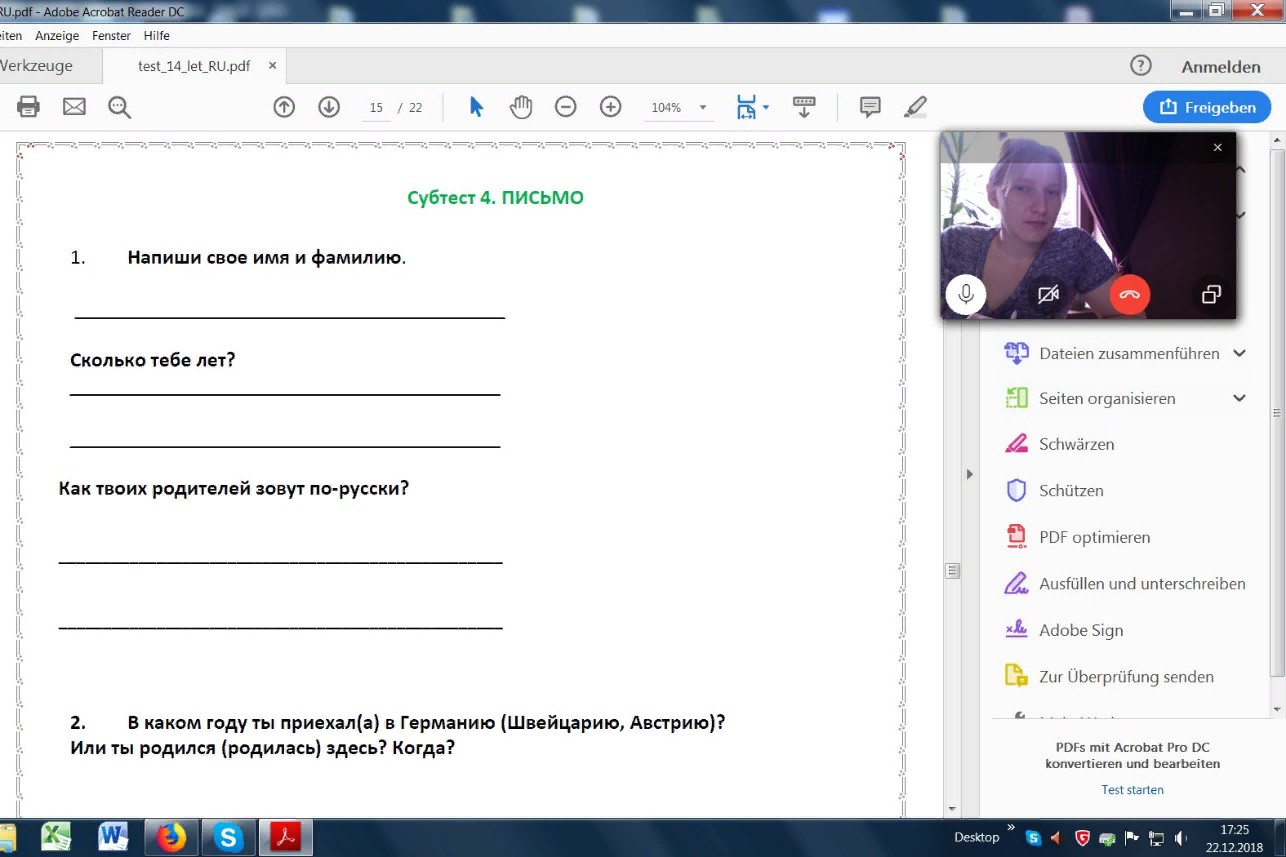Go to previous page with up arrow
The image size is (1286, 857).
pyautogui.click(x=284, y=107)
